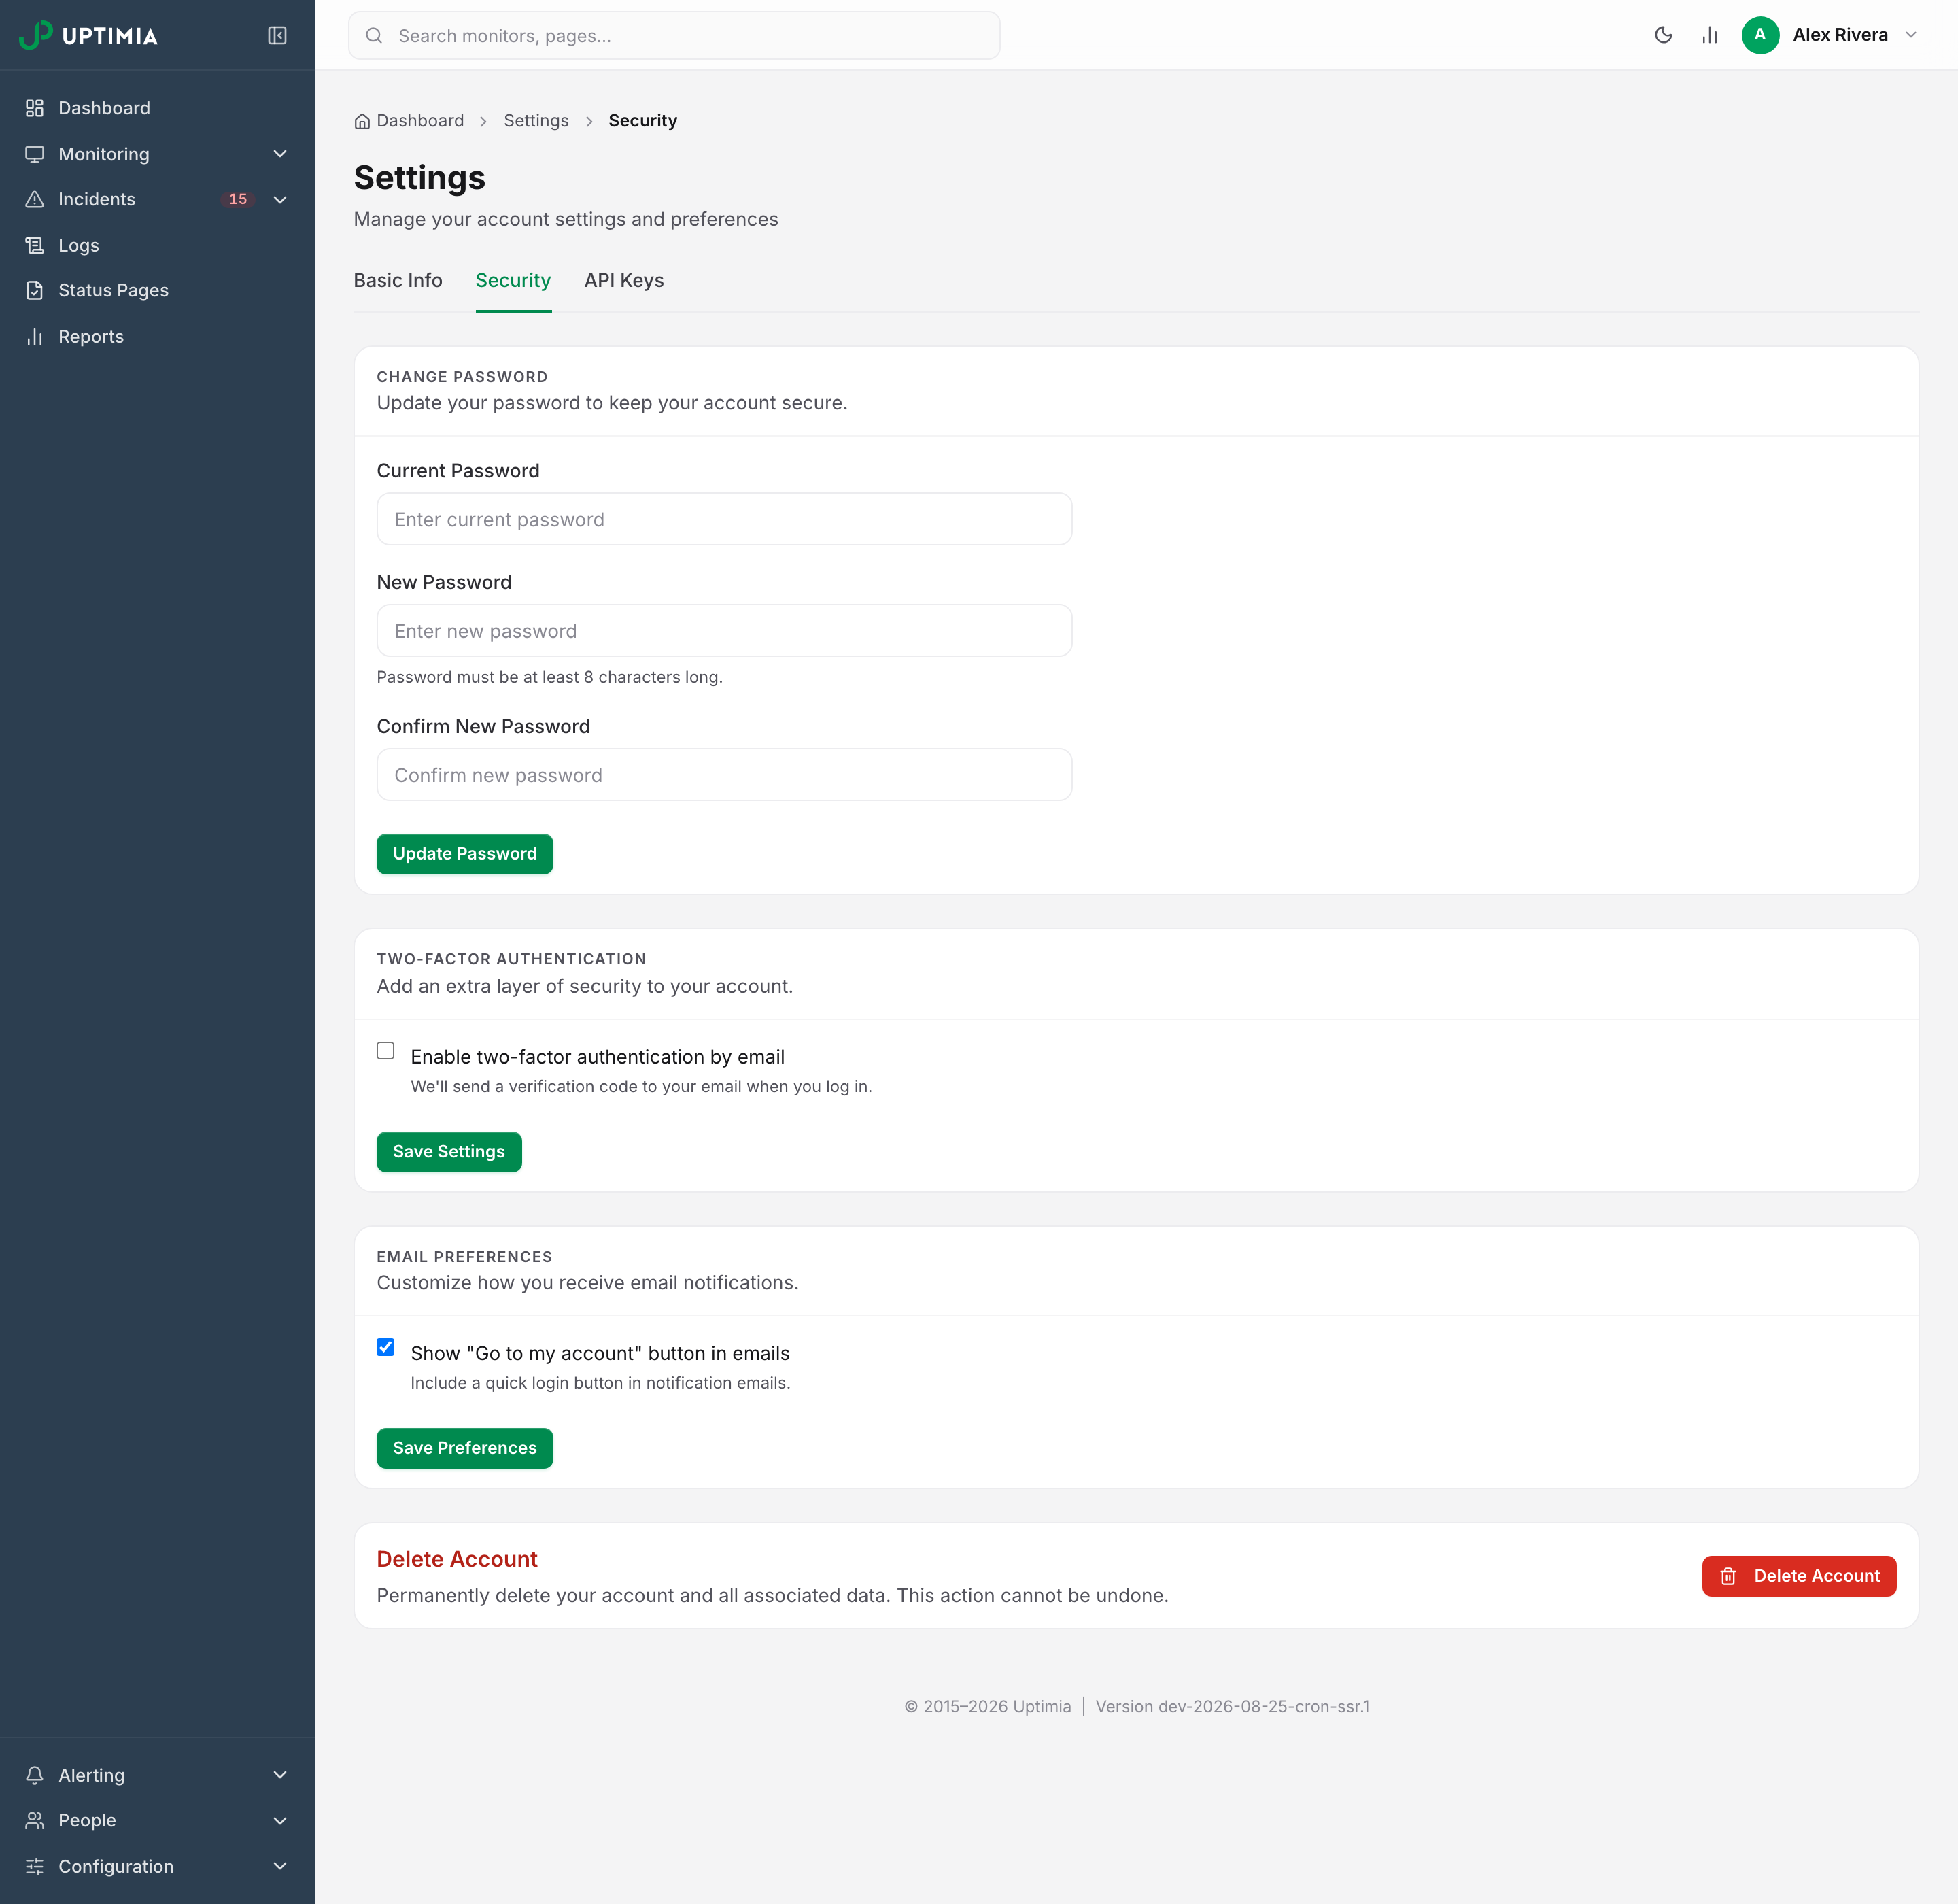
Task: Open the API Keys tab
Action: pos(624,281)
